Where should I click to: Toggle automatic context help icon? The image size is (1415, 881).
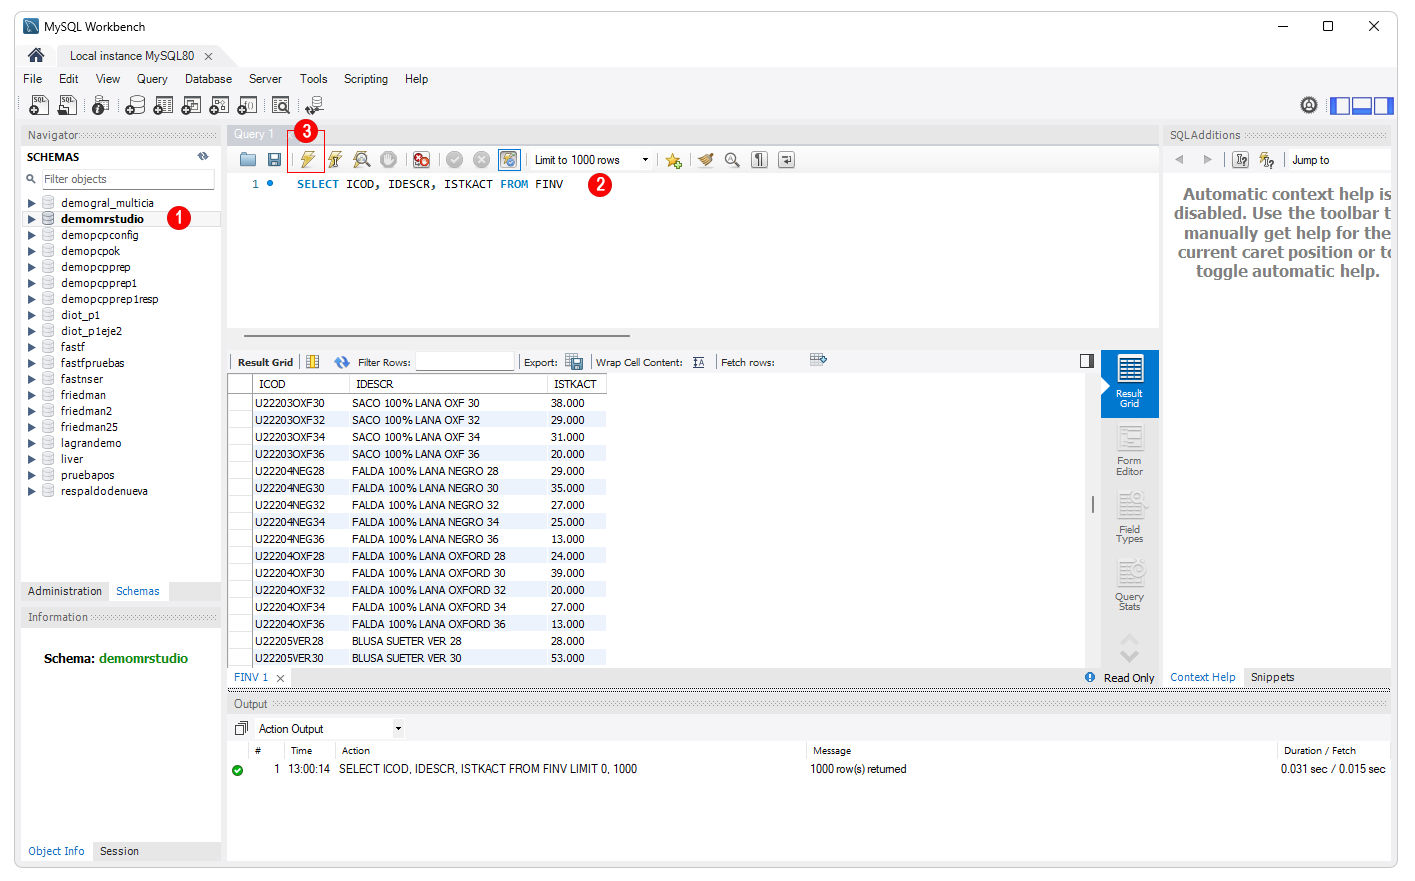[x=1267, y=160]
